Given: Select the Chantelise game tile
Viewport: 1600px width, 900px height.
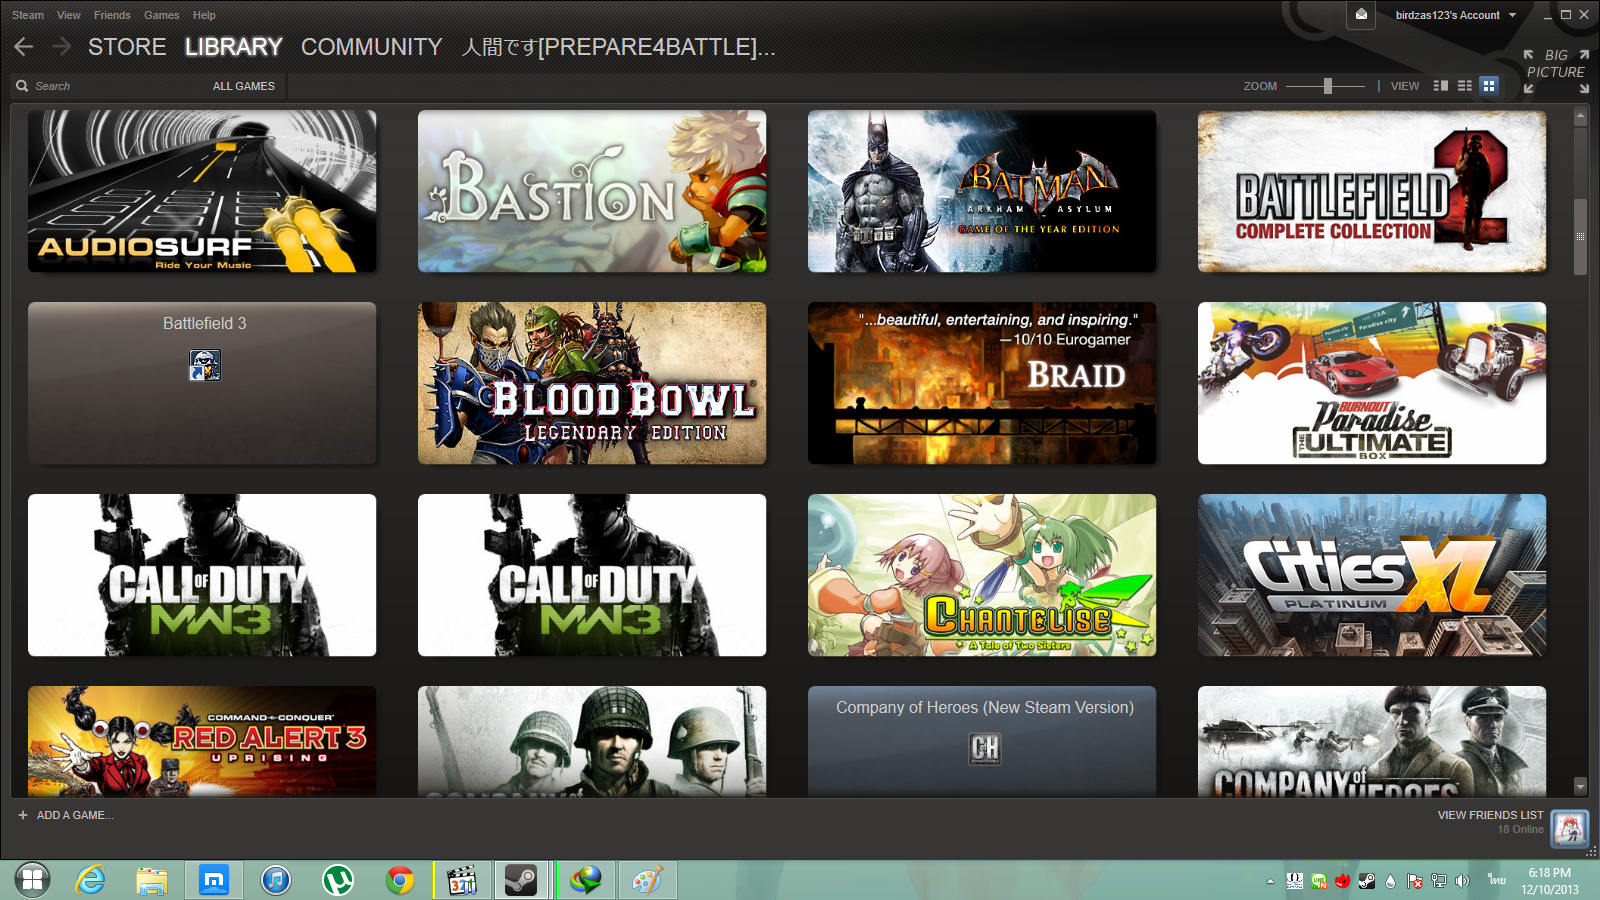Looking at the screenshot, I should [982, 575].
